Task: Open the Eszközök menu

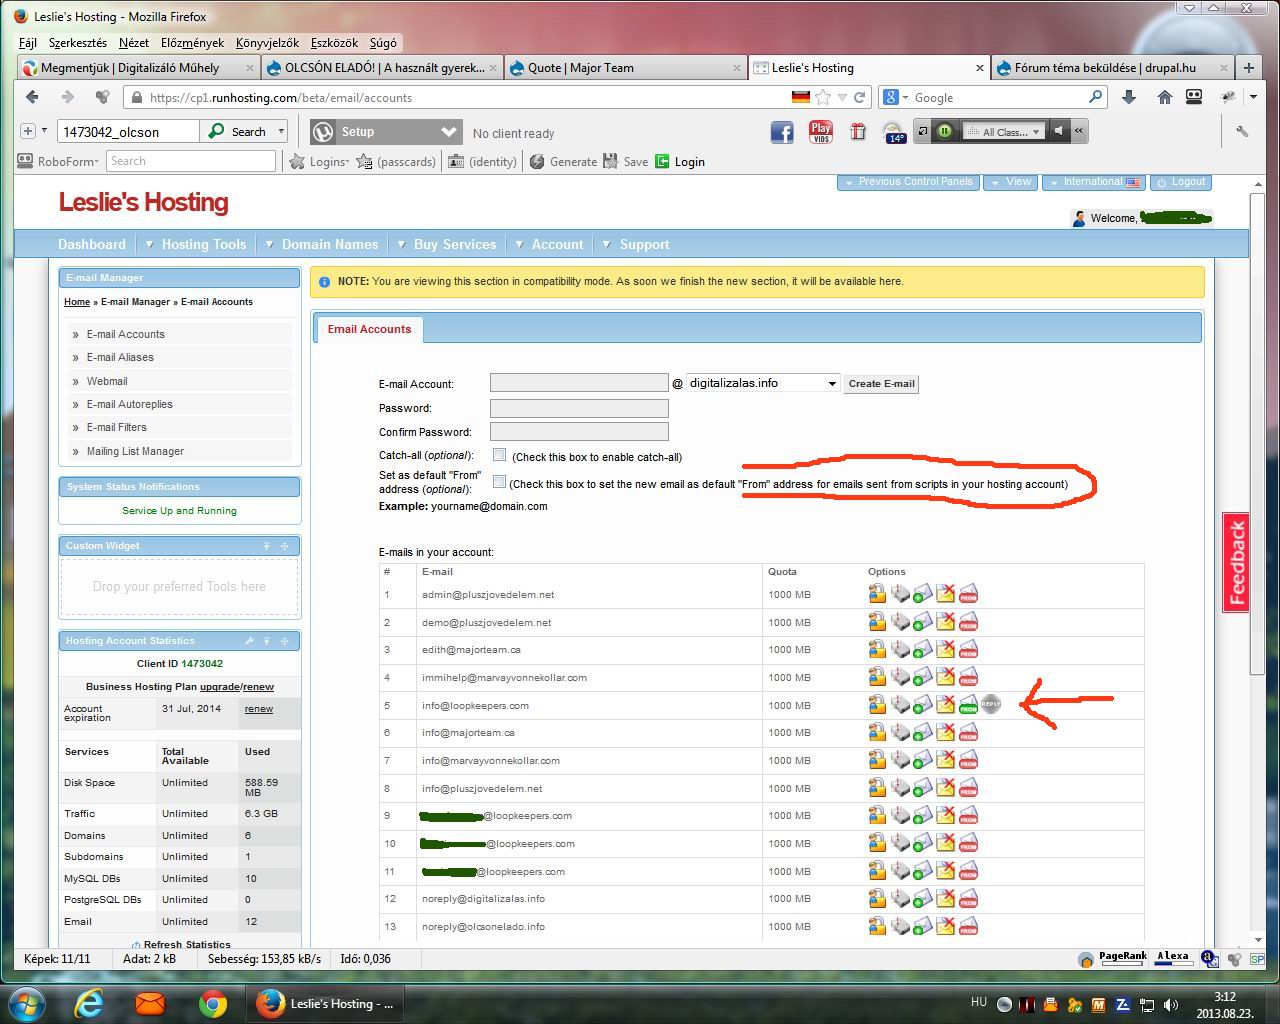Action: (334, 43)
